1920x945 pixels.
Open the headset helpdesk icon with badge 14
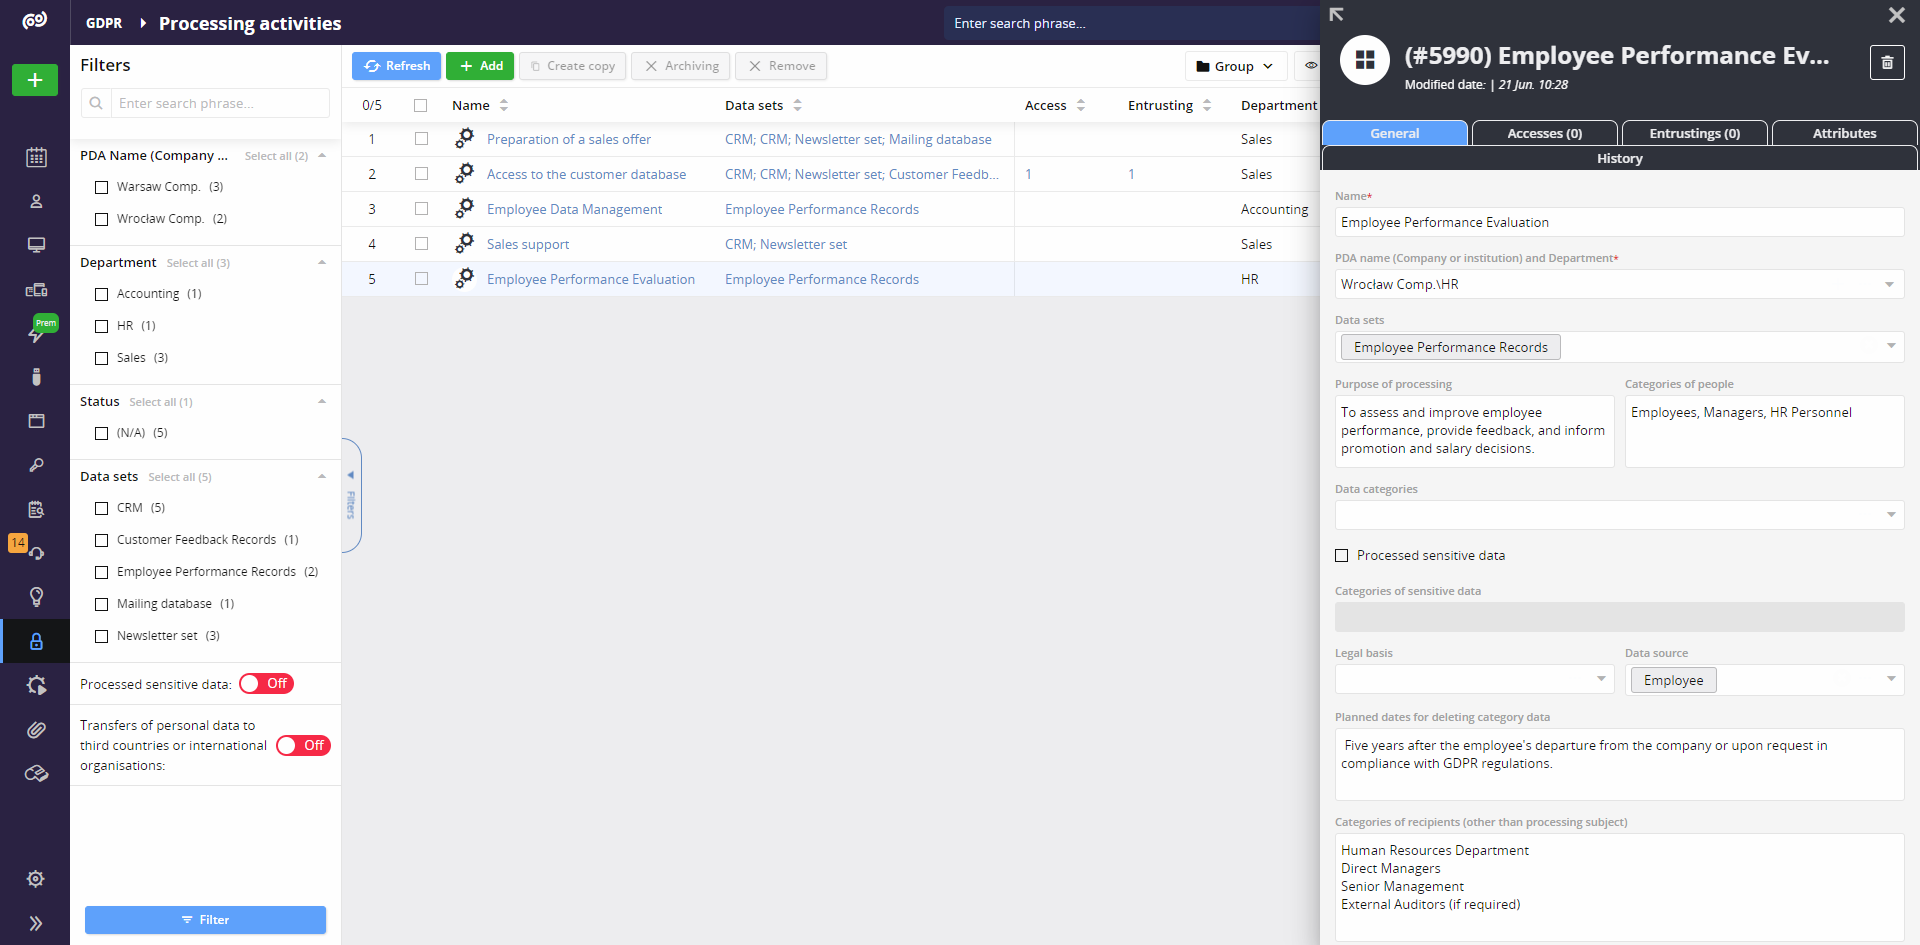point(36,553)
